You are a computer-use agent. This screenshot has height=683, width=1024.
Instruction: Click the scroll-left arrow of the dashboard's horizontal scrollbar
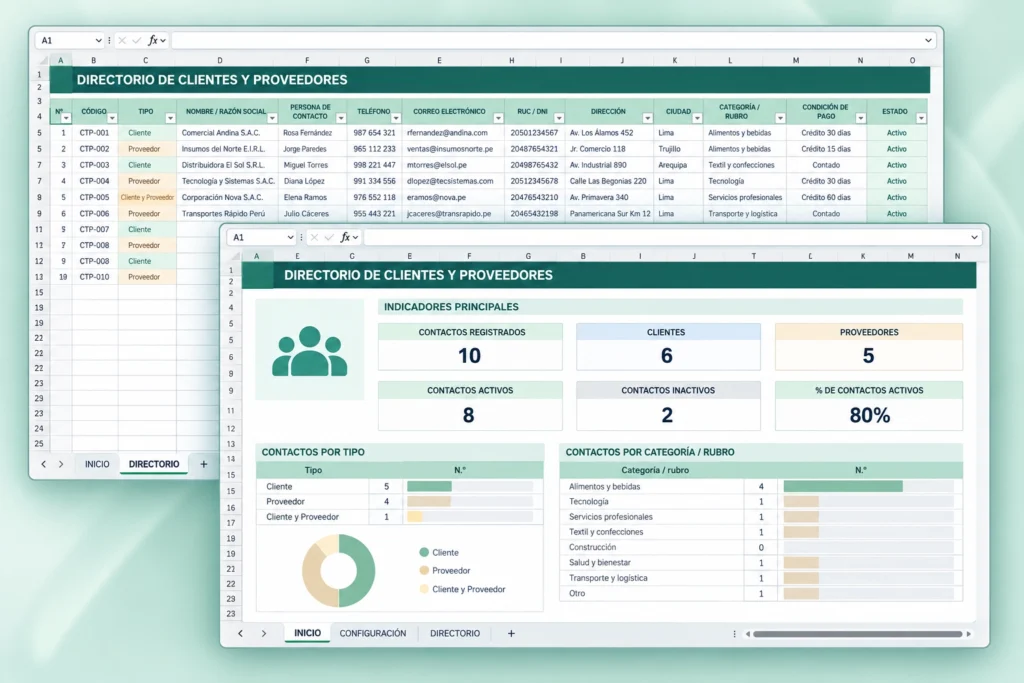[x=748, y=634]
